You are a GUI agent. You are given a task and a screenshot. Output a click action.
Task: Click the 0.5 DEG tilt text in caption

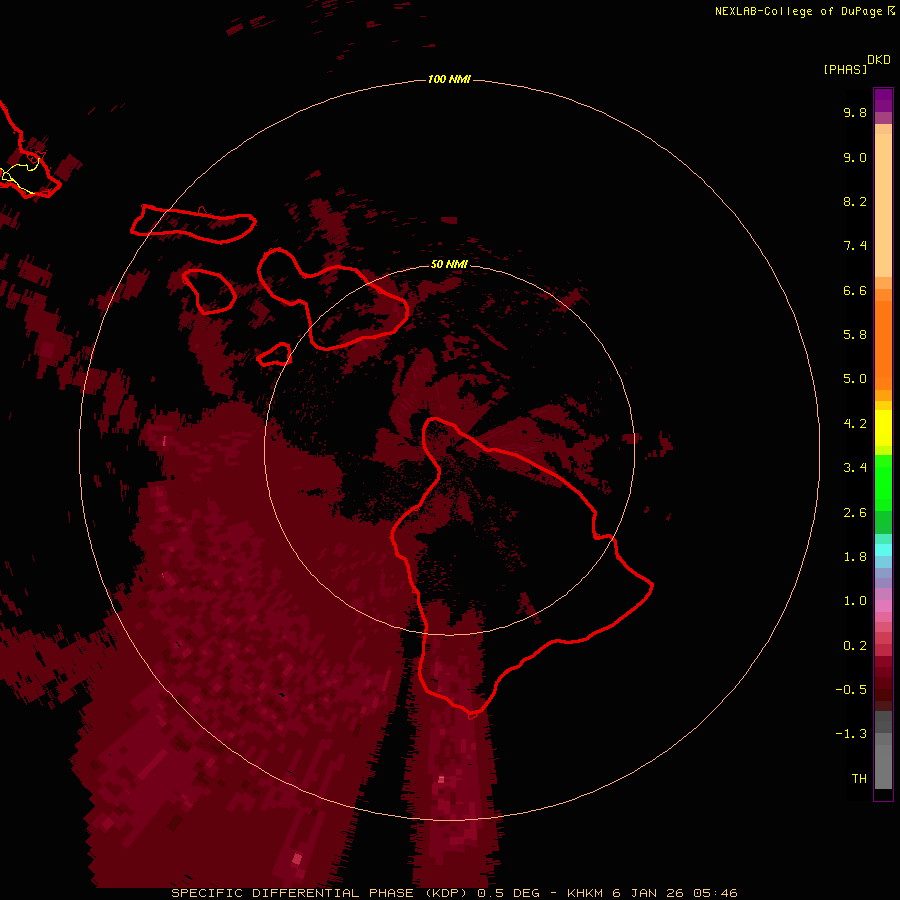point(509,893)
